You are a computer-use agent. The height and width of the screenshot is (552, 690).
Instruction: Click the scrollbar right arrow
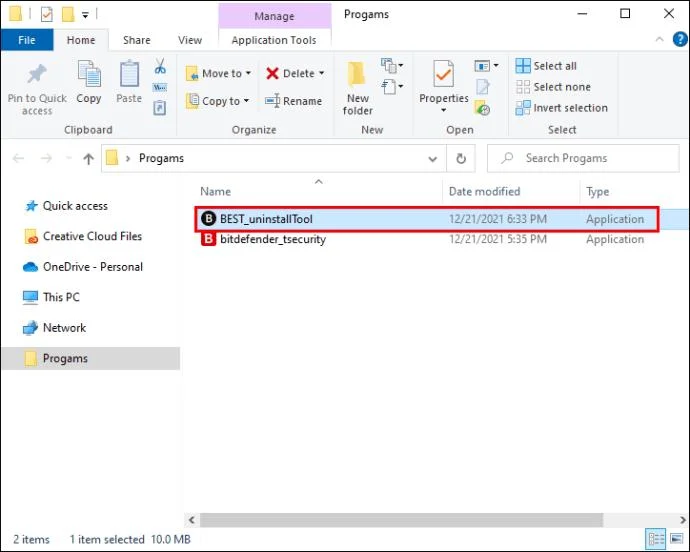click(x=683, y=520)
